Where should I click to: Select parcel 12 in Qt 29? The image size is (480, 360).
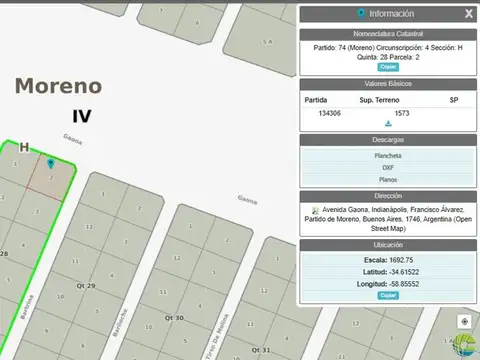click(89, 227)
